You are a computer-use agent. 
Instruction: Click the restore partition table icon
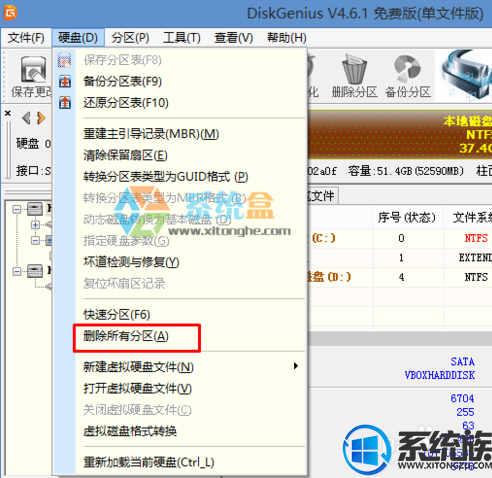point(65,103)
